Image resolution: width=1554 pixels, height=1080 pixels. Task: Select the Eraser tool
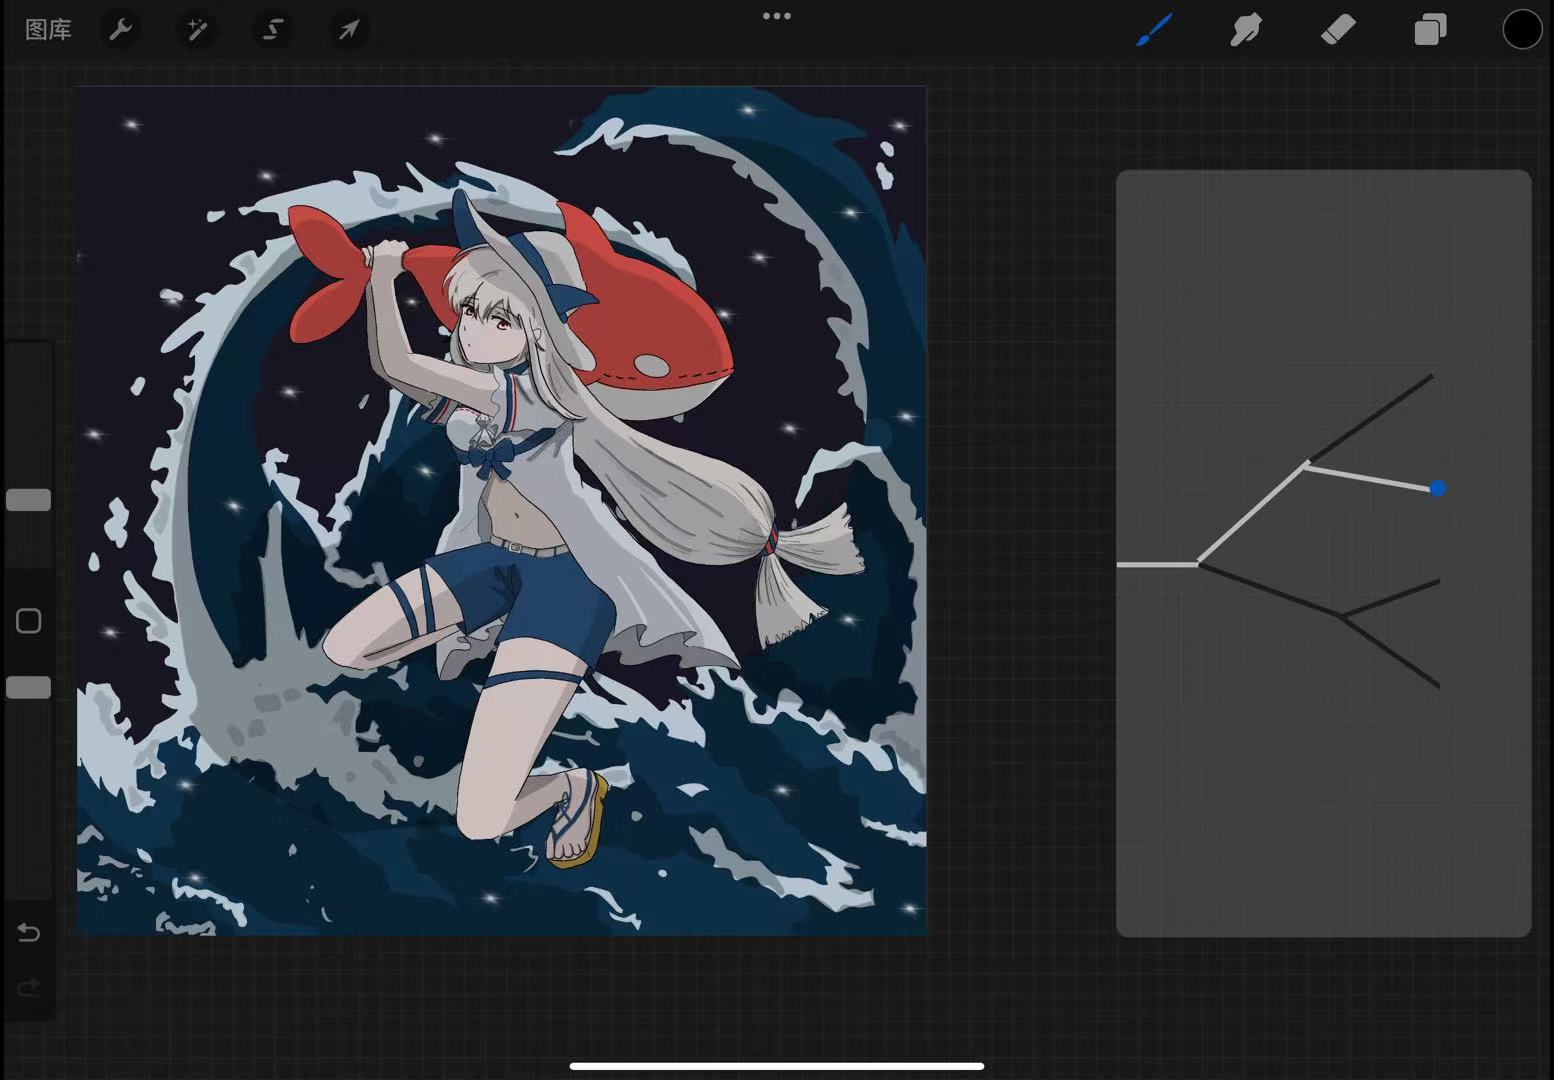point(1338,30)
